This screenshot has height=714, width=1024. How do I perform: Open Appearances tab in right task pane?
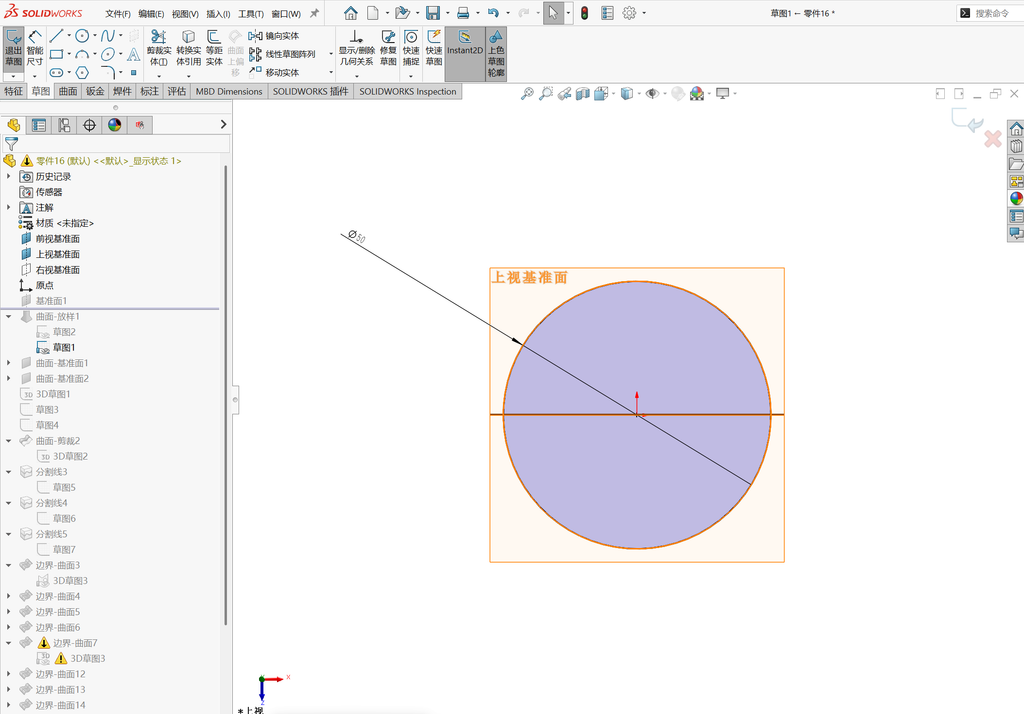tap(1016, 199)
